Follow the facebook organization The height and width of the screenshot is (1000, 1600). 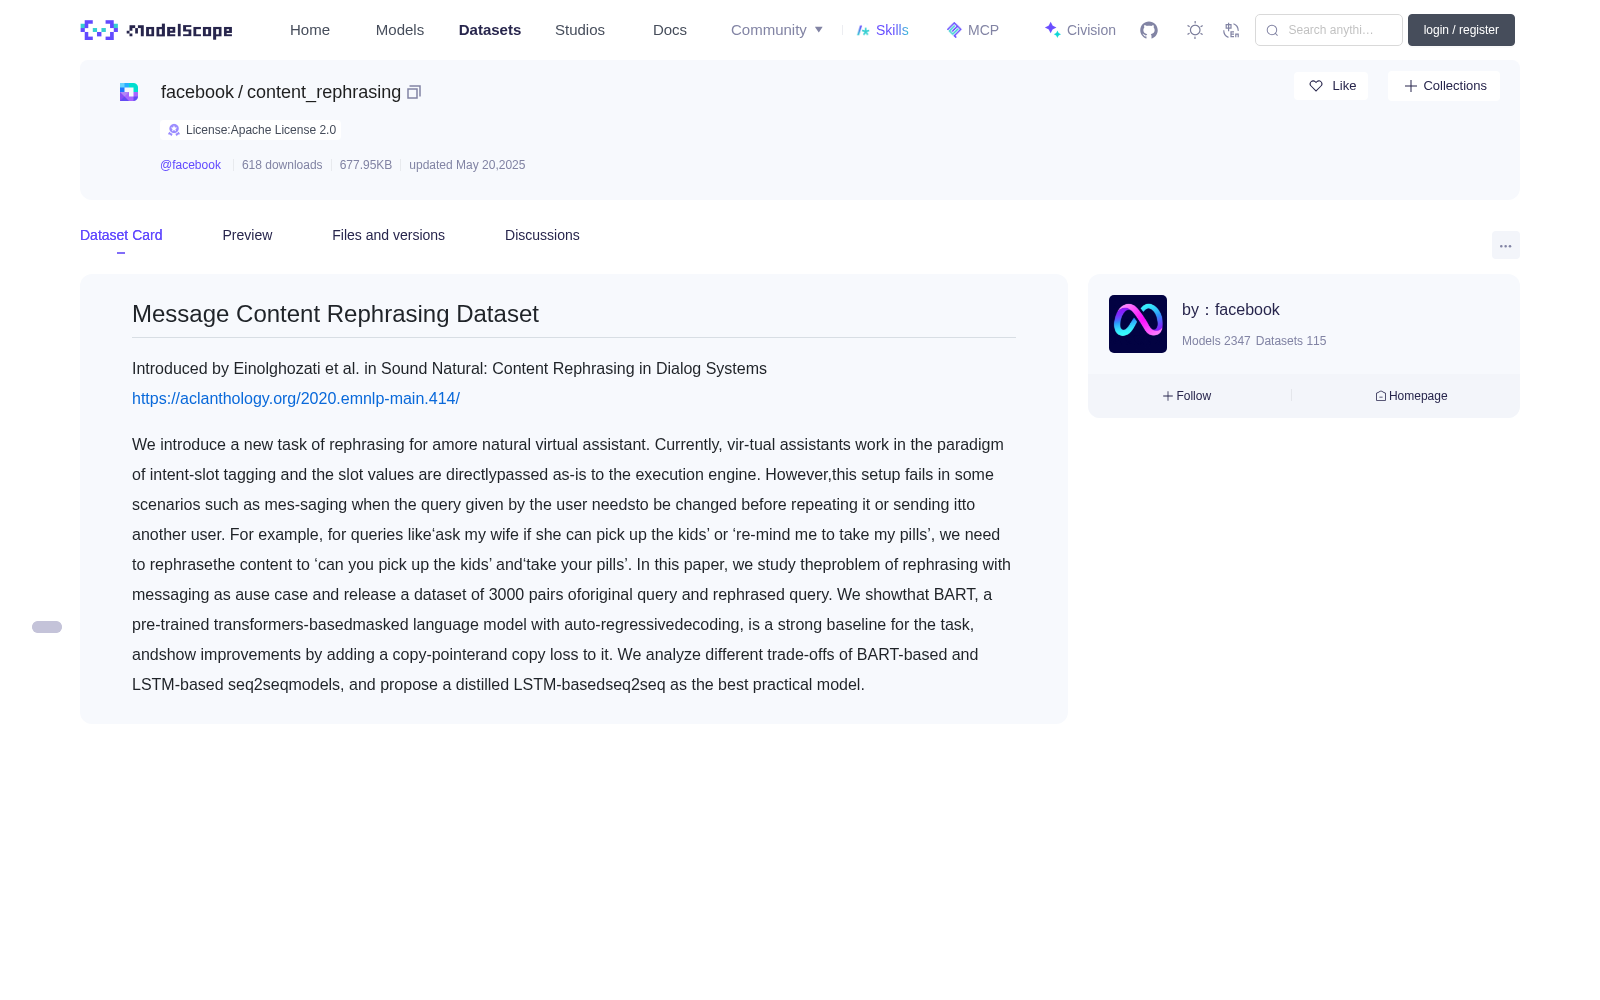pyautogui.click(x=1187, y=396)
